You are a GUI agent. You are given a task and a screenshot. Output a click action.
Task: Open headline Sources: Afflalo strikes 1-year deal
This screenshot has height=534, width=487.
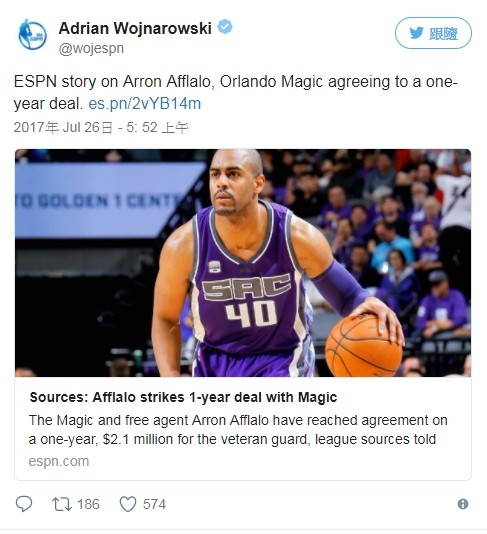[183, 397]
